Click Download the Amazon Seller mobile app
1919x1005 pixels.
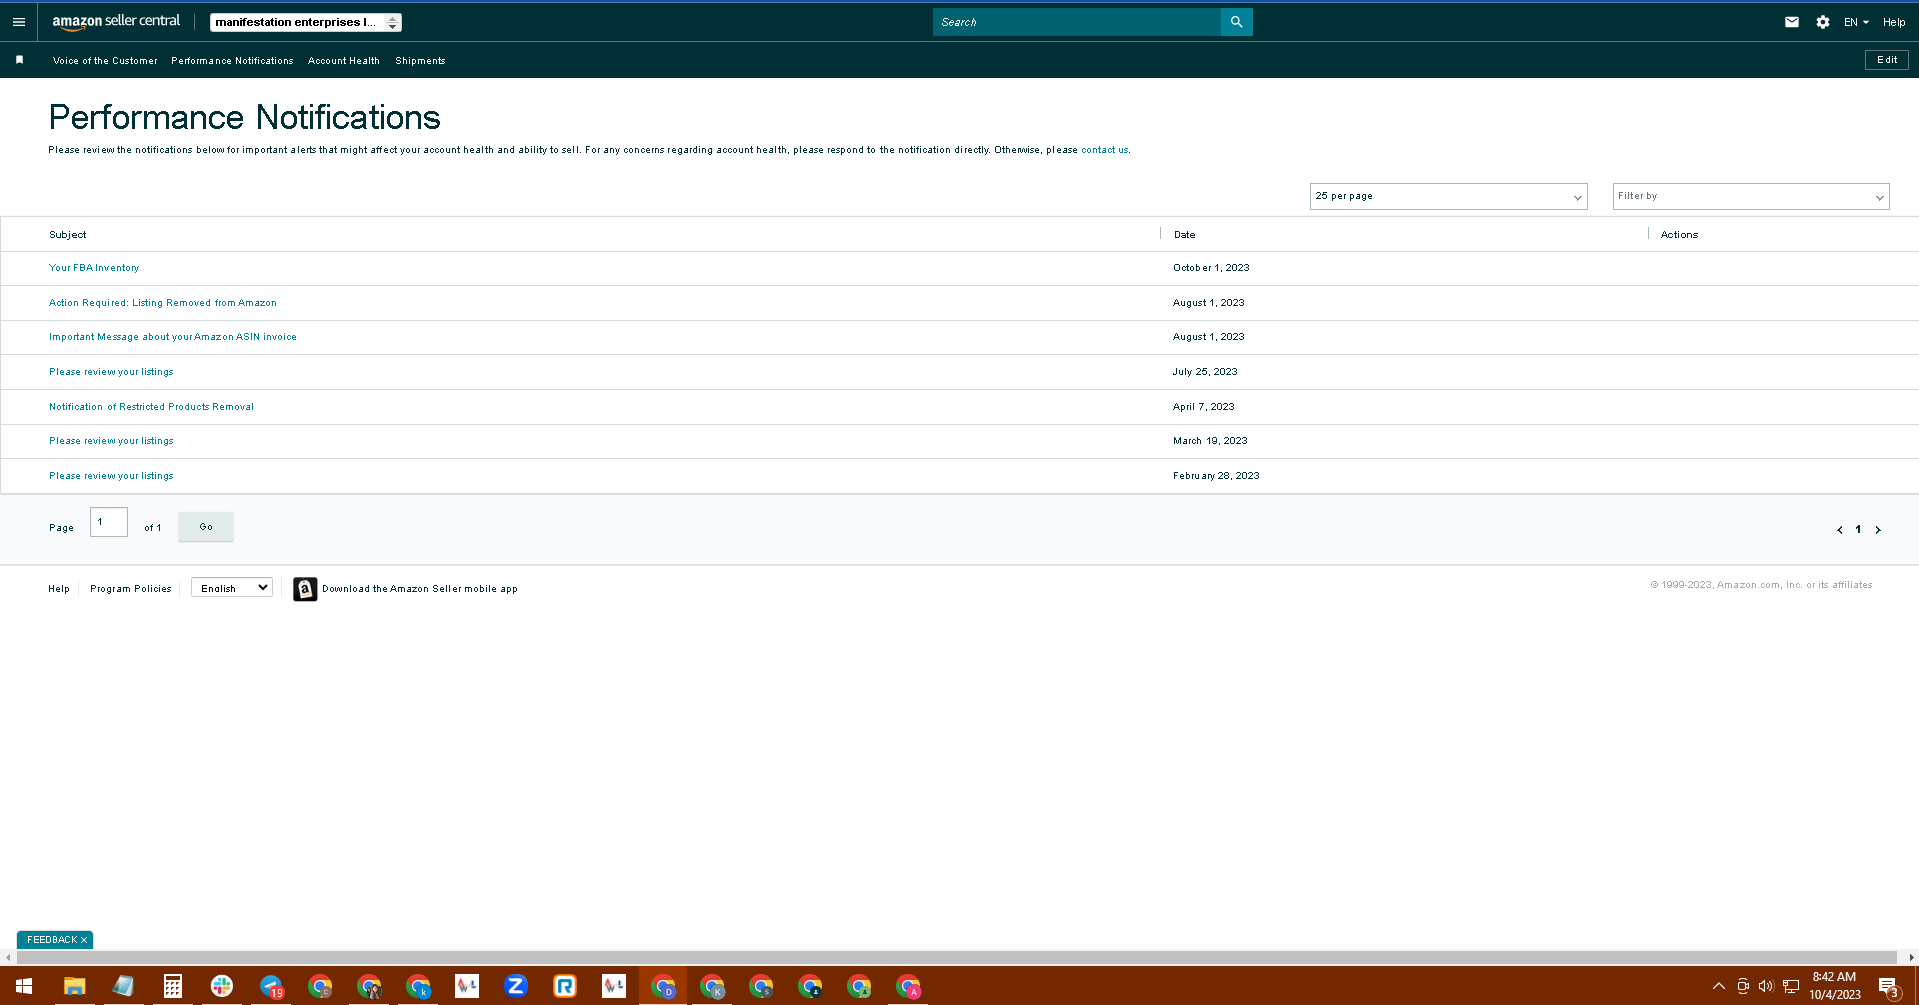pyautogui.click(x=420, y=589)
